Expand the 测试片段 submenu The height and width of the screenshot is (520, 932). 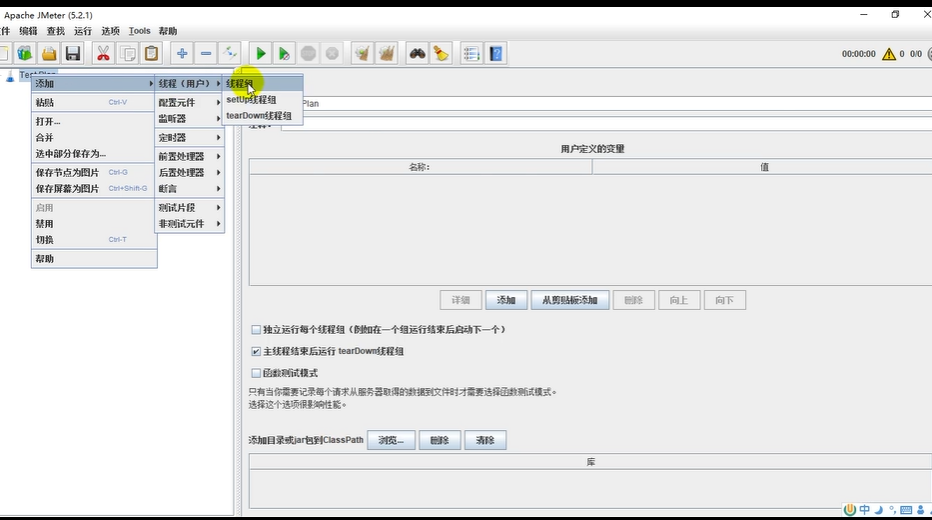tap(190, 207)
